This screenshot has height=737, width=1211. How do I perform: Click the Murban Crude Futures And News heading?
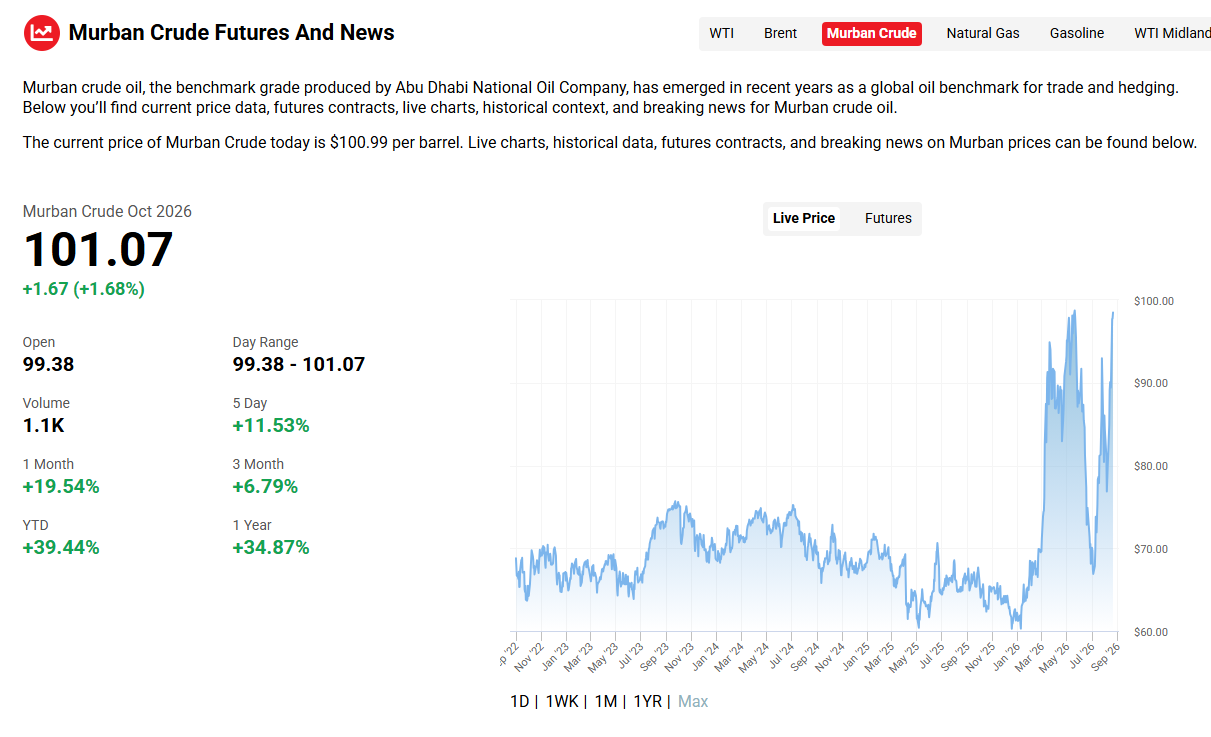[x=232, y=33]
